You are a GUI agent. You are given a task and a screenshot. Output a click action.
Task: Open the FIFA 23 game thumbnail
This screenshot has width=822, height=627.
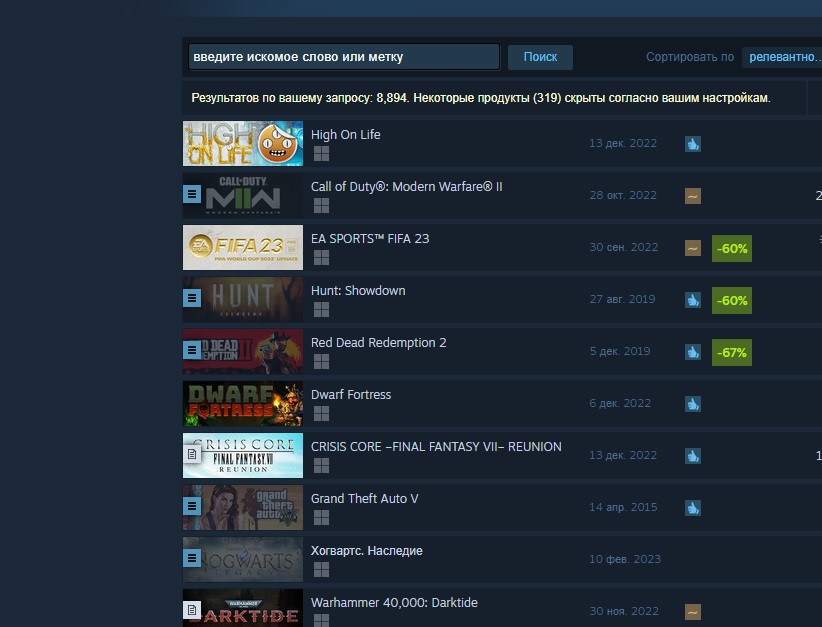click(x=243, y=247)
